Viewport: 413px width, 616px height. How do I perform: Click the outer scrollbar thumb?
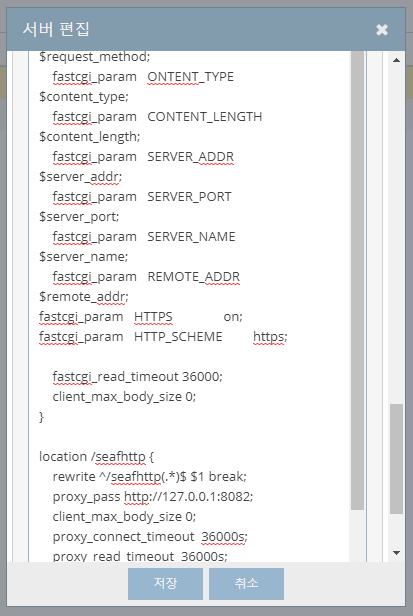click(x=396, y=459)
